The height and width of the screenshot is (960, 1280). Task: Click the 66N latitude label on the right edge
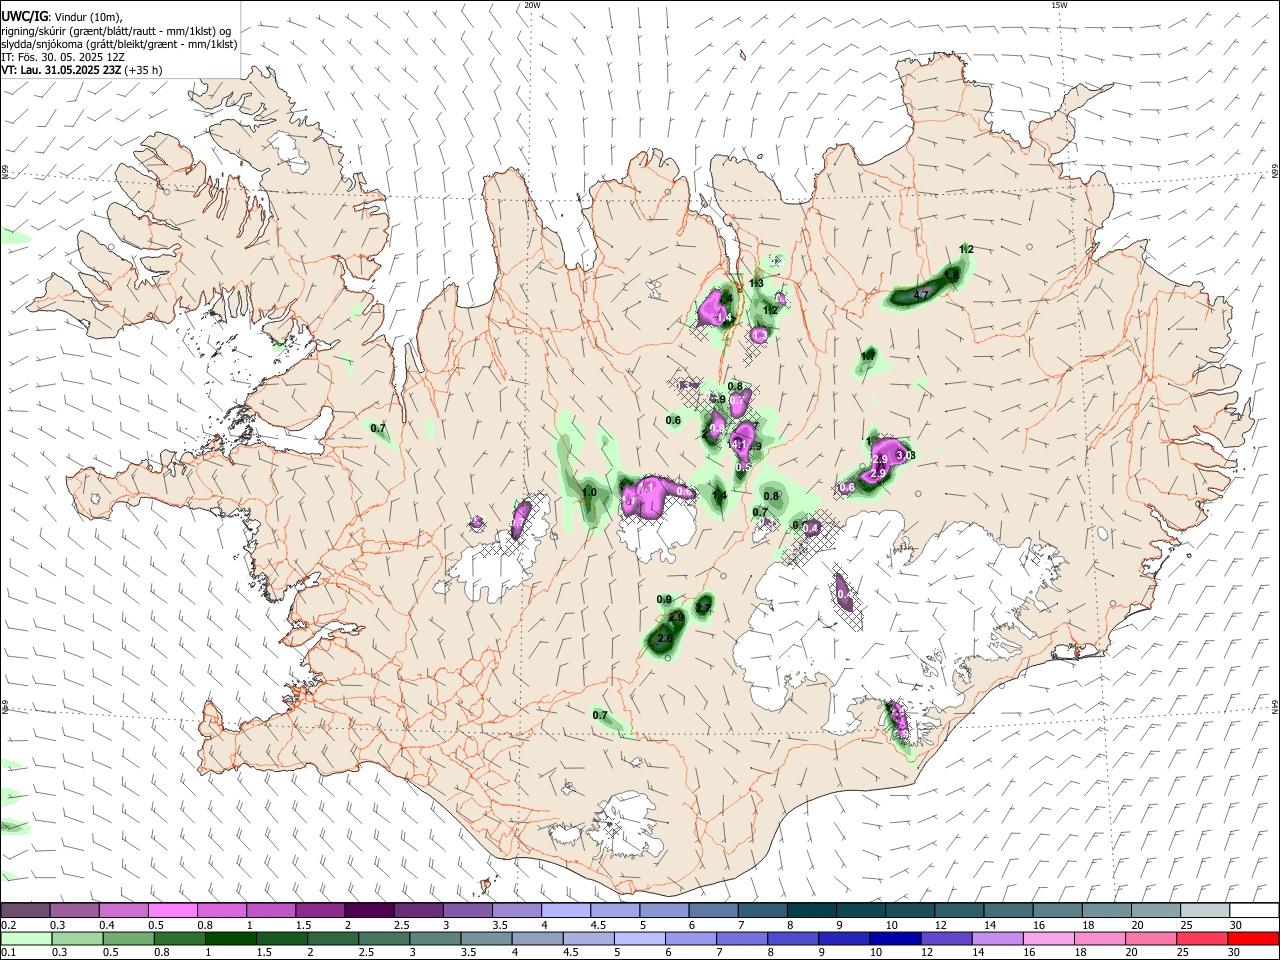coord(1275,172)
